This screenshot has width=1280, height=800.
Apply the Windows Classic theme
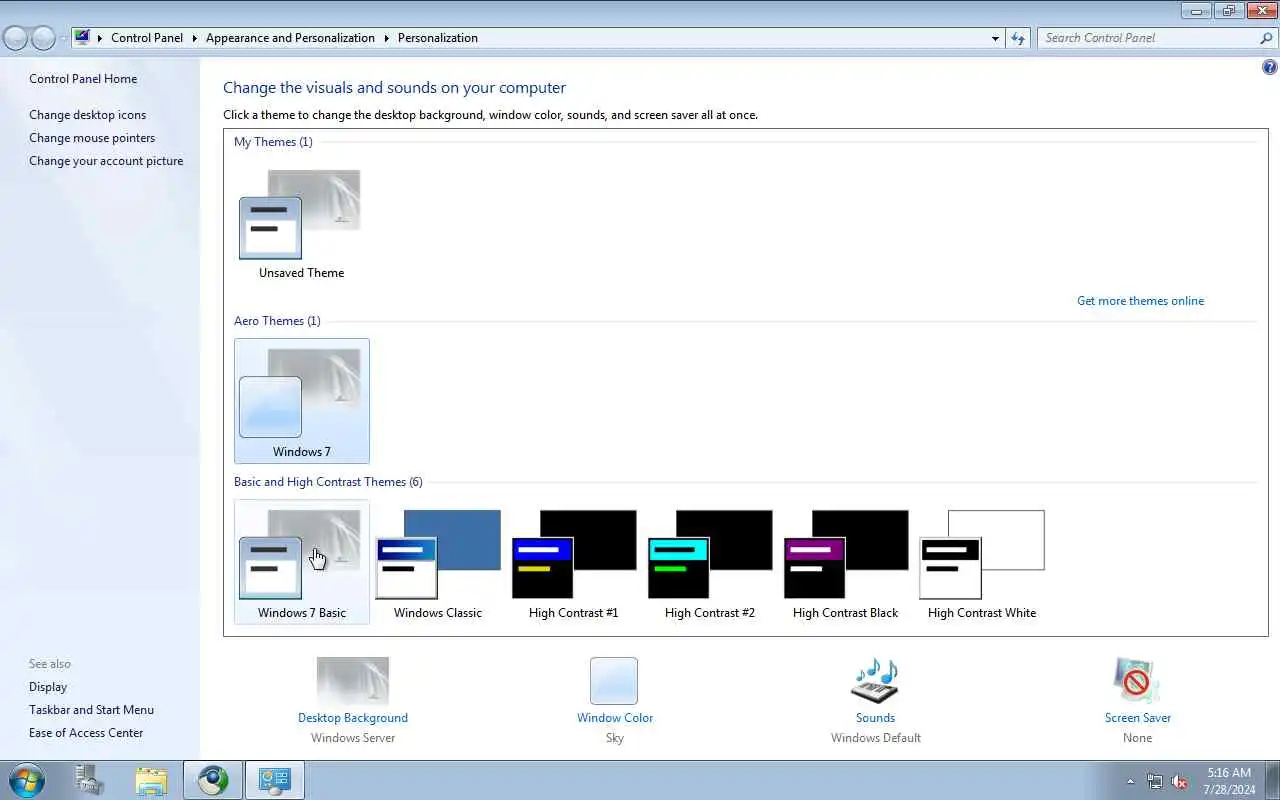[437, 562]
